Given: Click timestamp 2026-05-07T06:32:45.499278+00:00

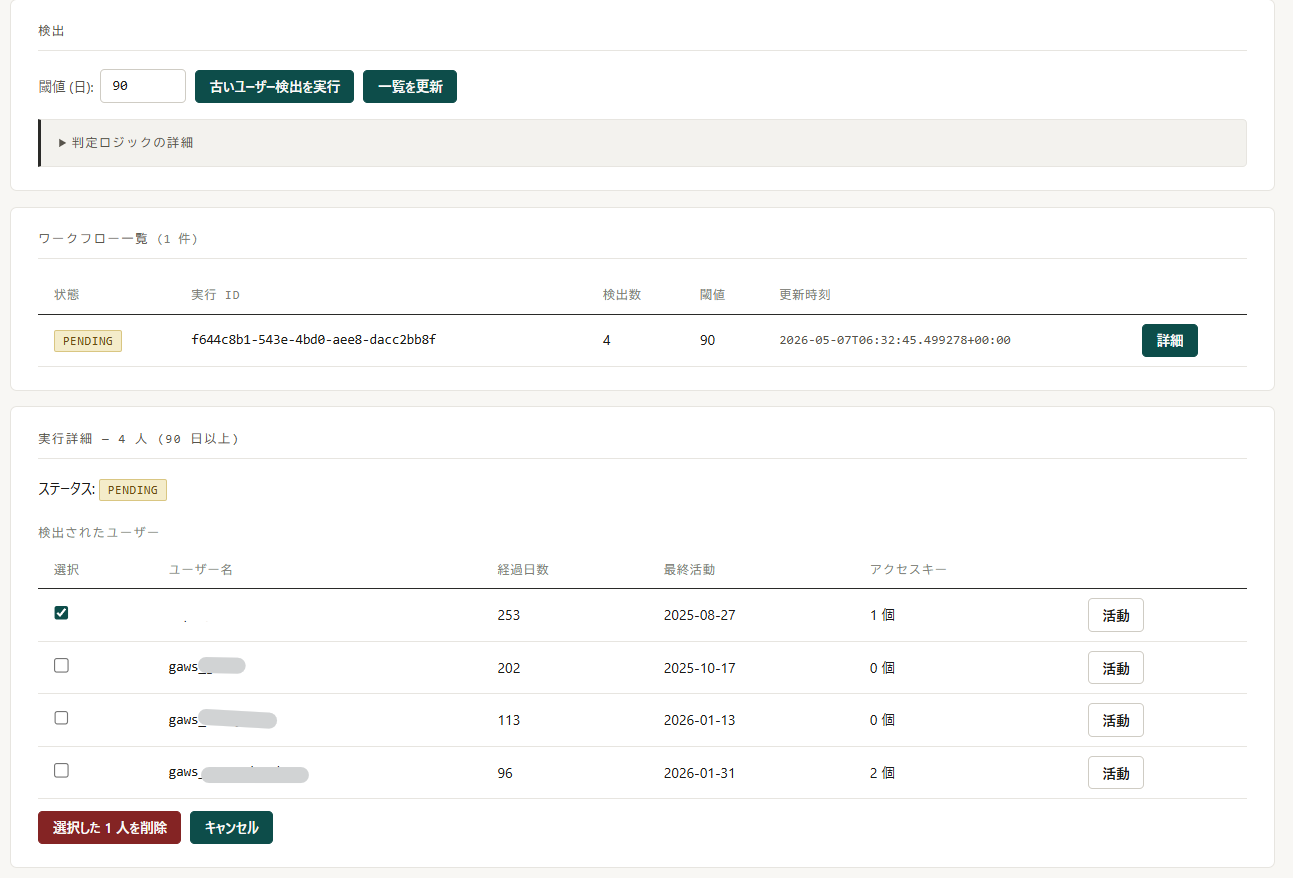Looking at the screenshot, I should 895,340.
